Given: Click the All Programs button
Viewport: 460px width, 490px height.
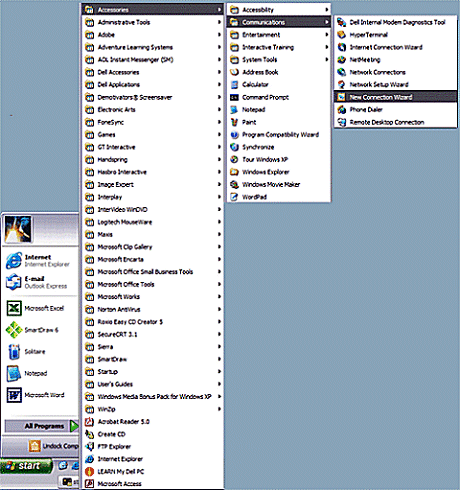Looking at the screenshot, I should click(x=41, y=426).
